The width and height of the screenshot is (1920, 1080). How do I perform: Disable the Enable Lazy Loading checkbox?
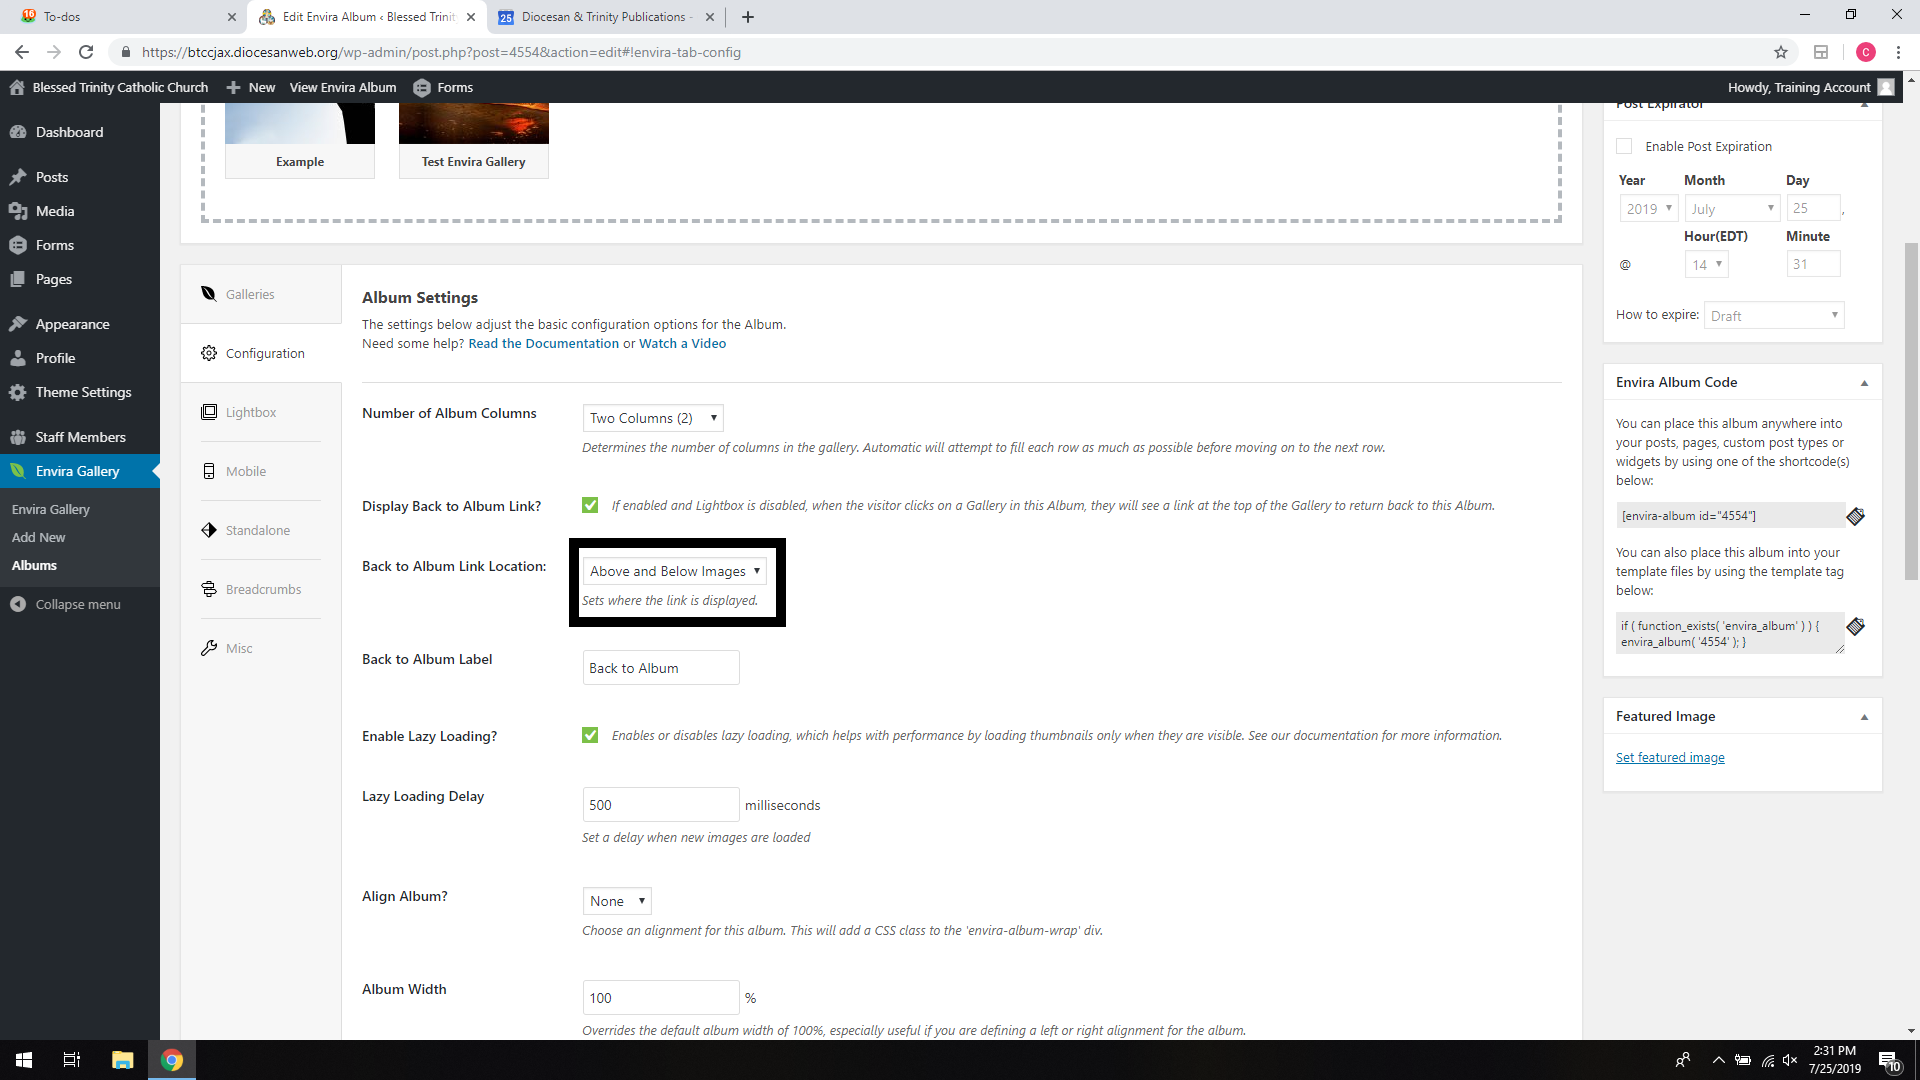click(x=590, y=735)
